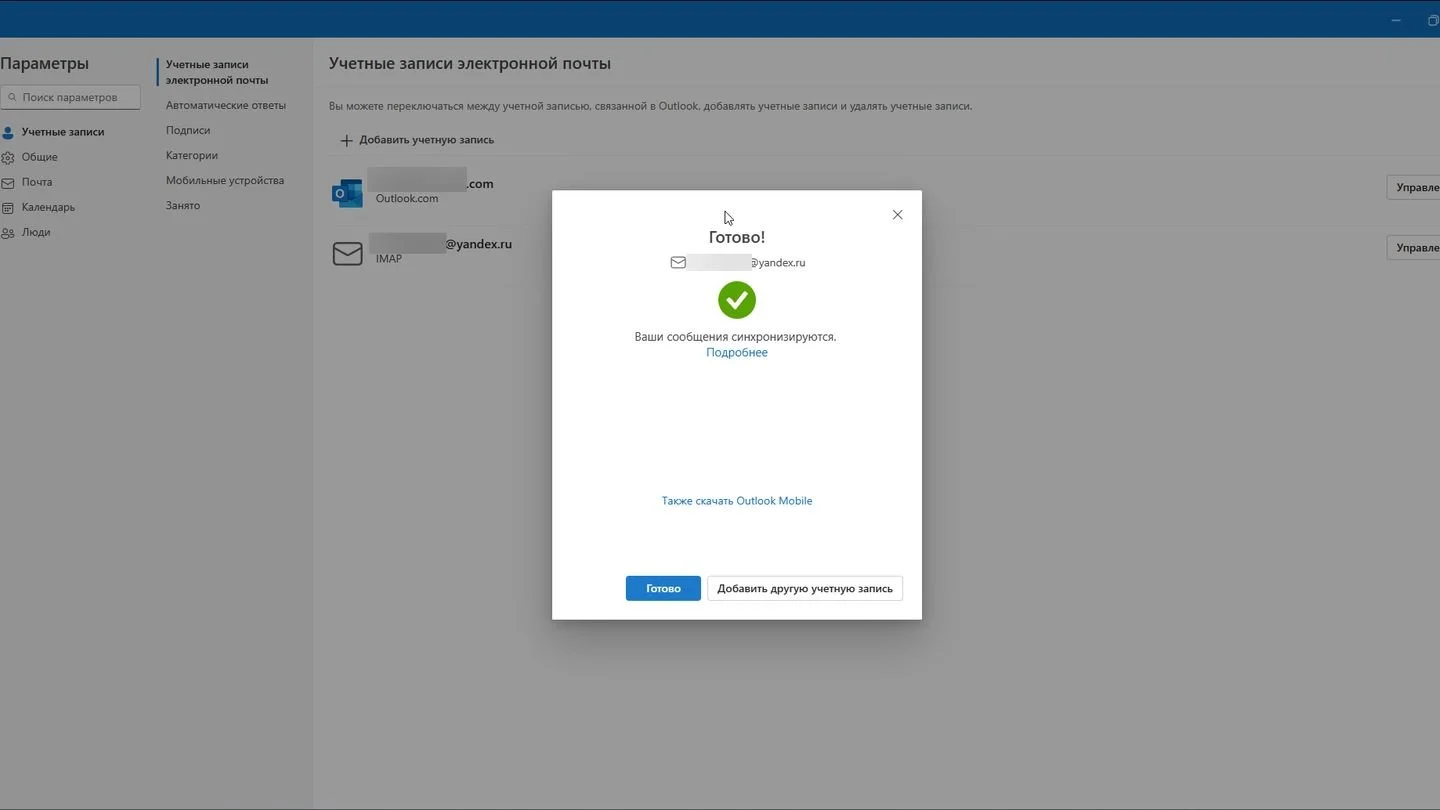Focus the Поиск параметров search field
The image size is (1440, 810).
pos(70,97)
